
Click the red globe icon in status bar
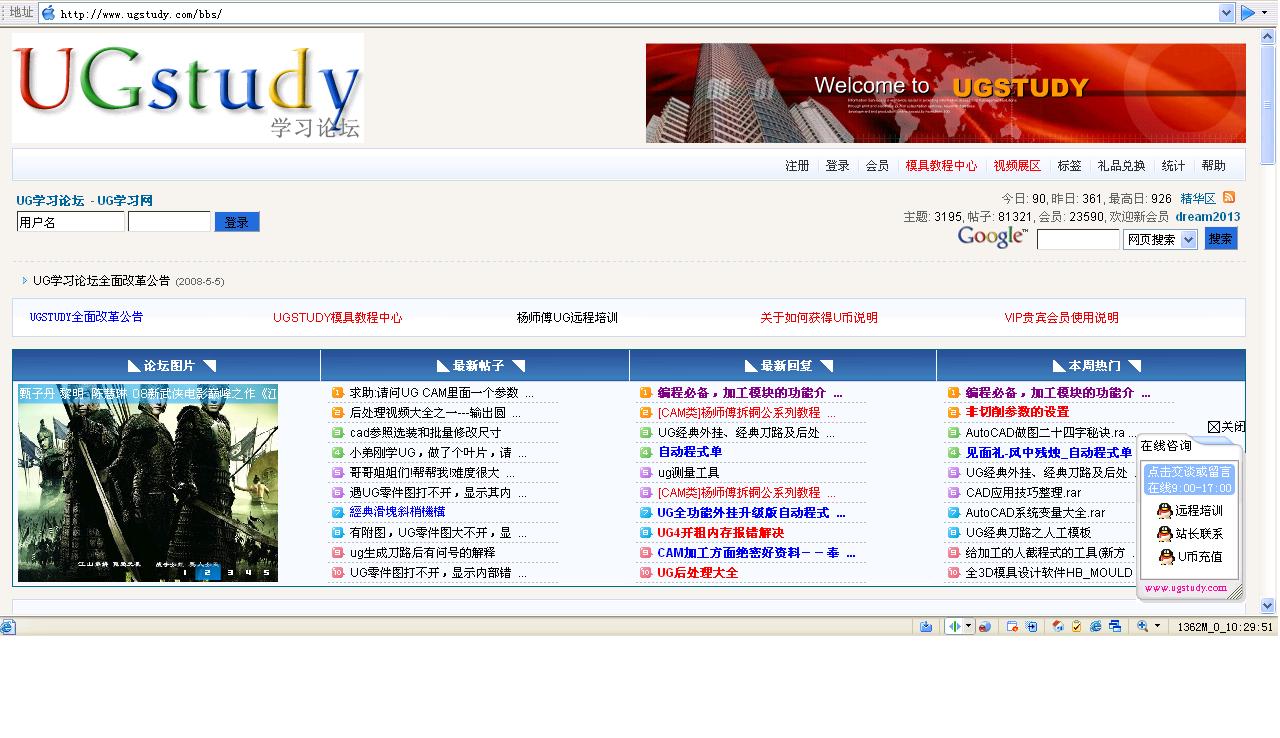[x=985, y=627]
